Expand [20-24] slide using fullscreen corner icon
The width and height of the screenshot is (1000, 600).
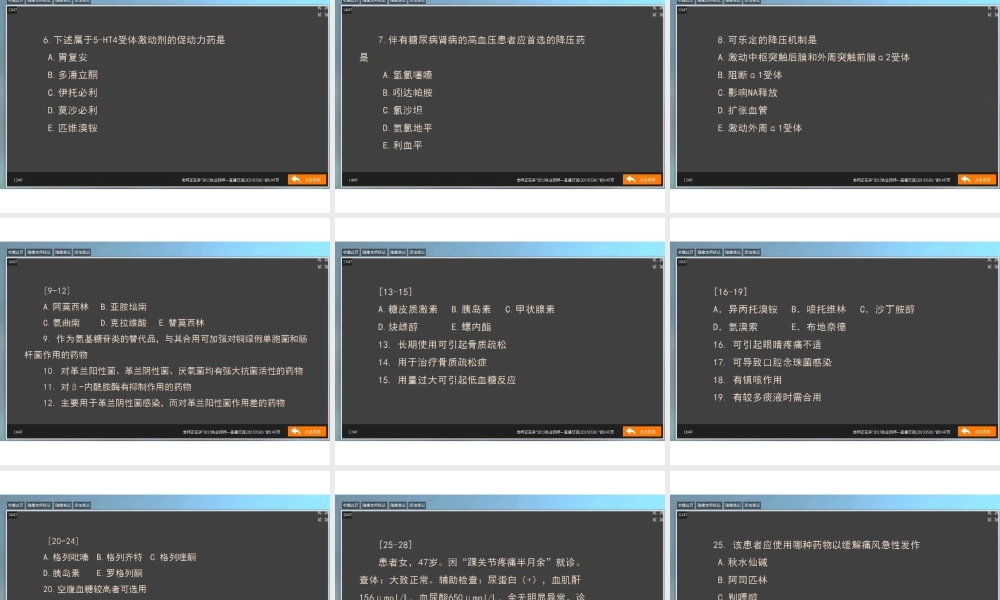click(x=322, y=516)
